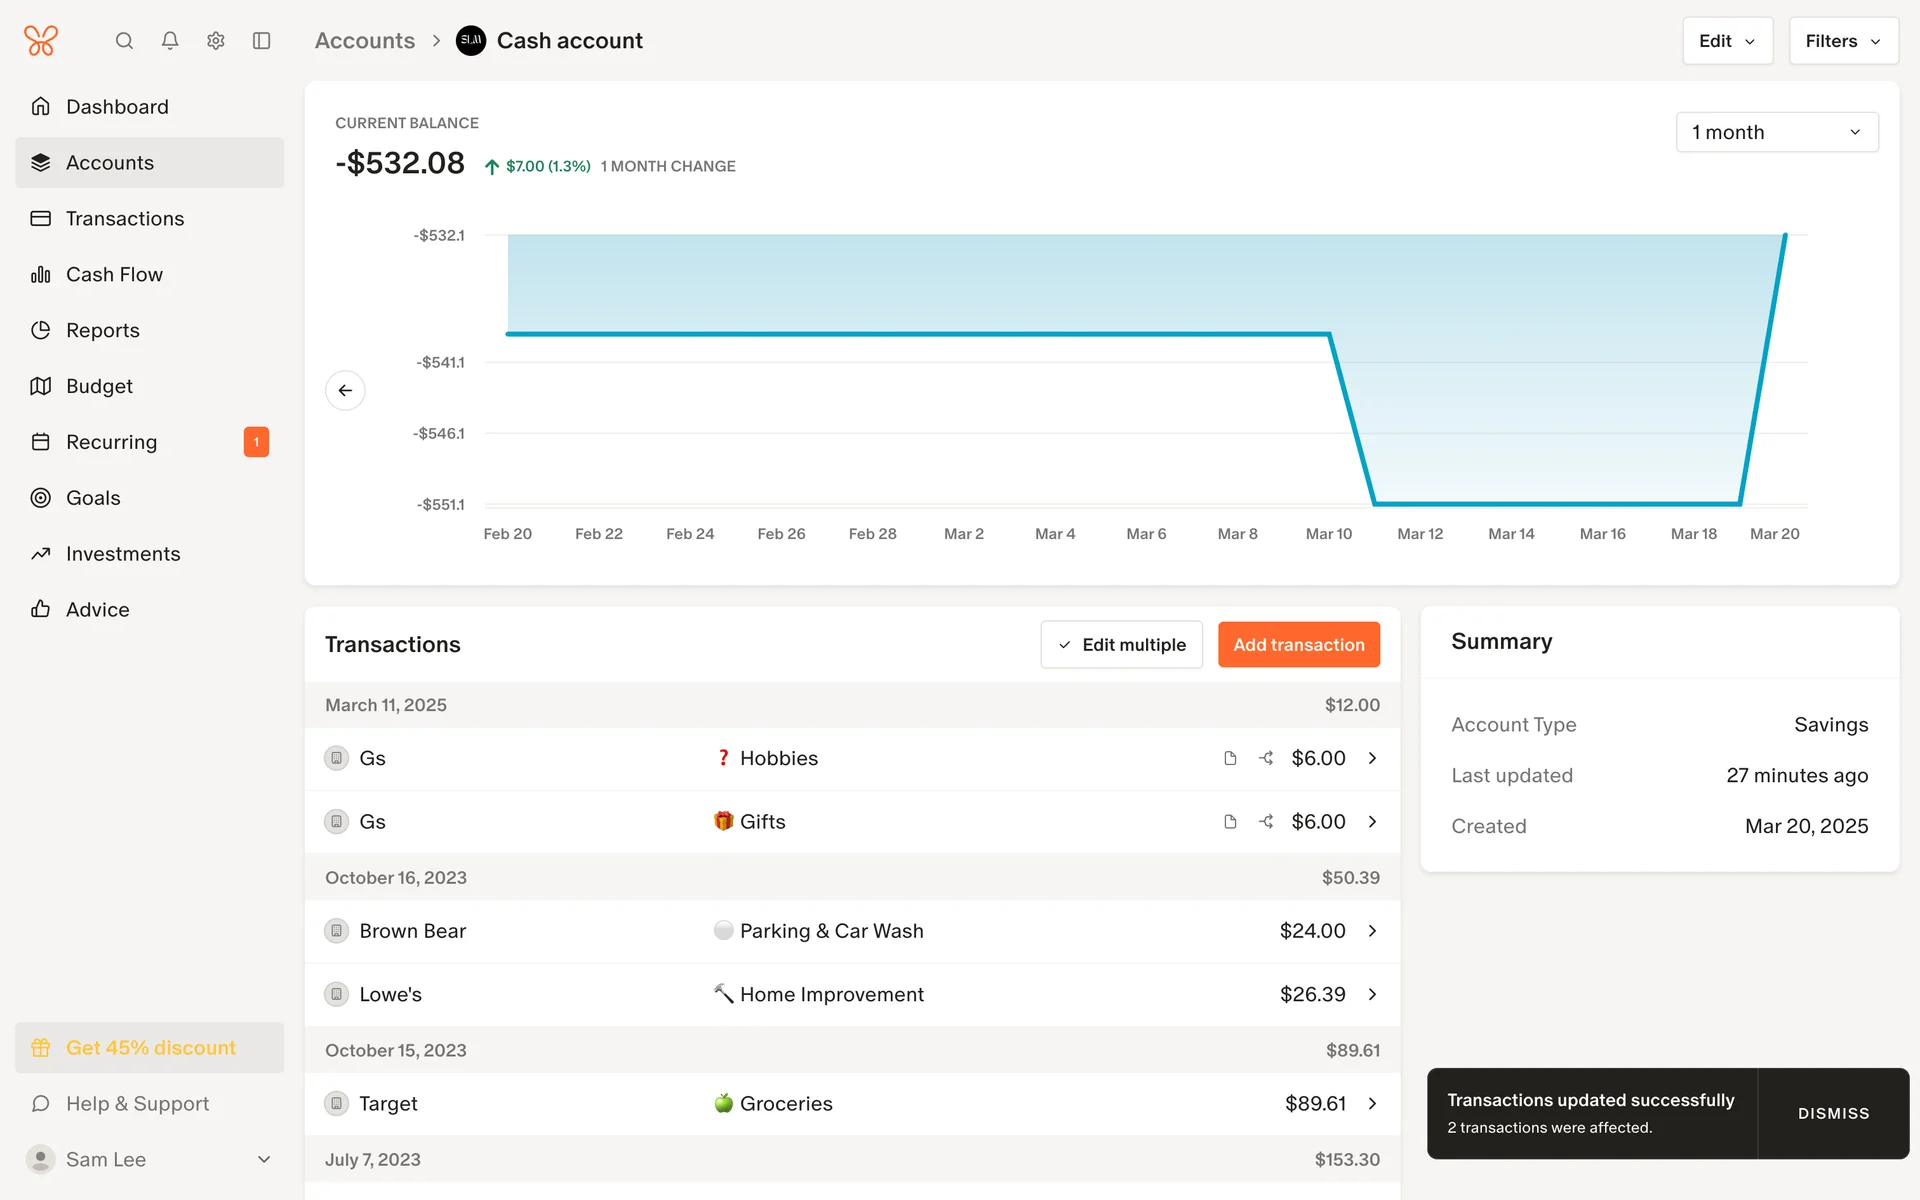Open the 1 month range dropdown
Screen dimensions: 1920x1200
coord(1776,132)
